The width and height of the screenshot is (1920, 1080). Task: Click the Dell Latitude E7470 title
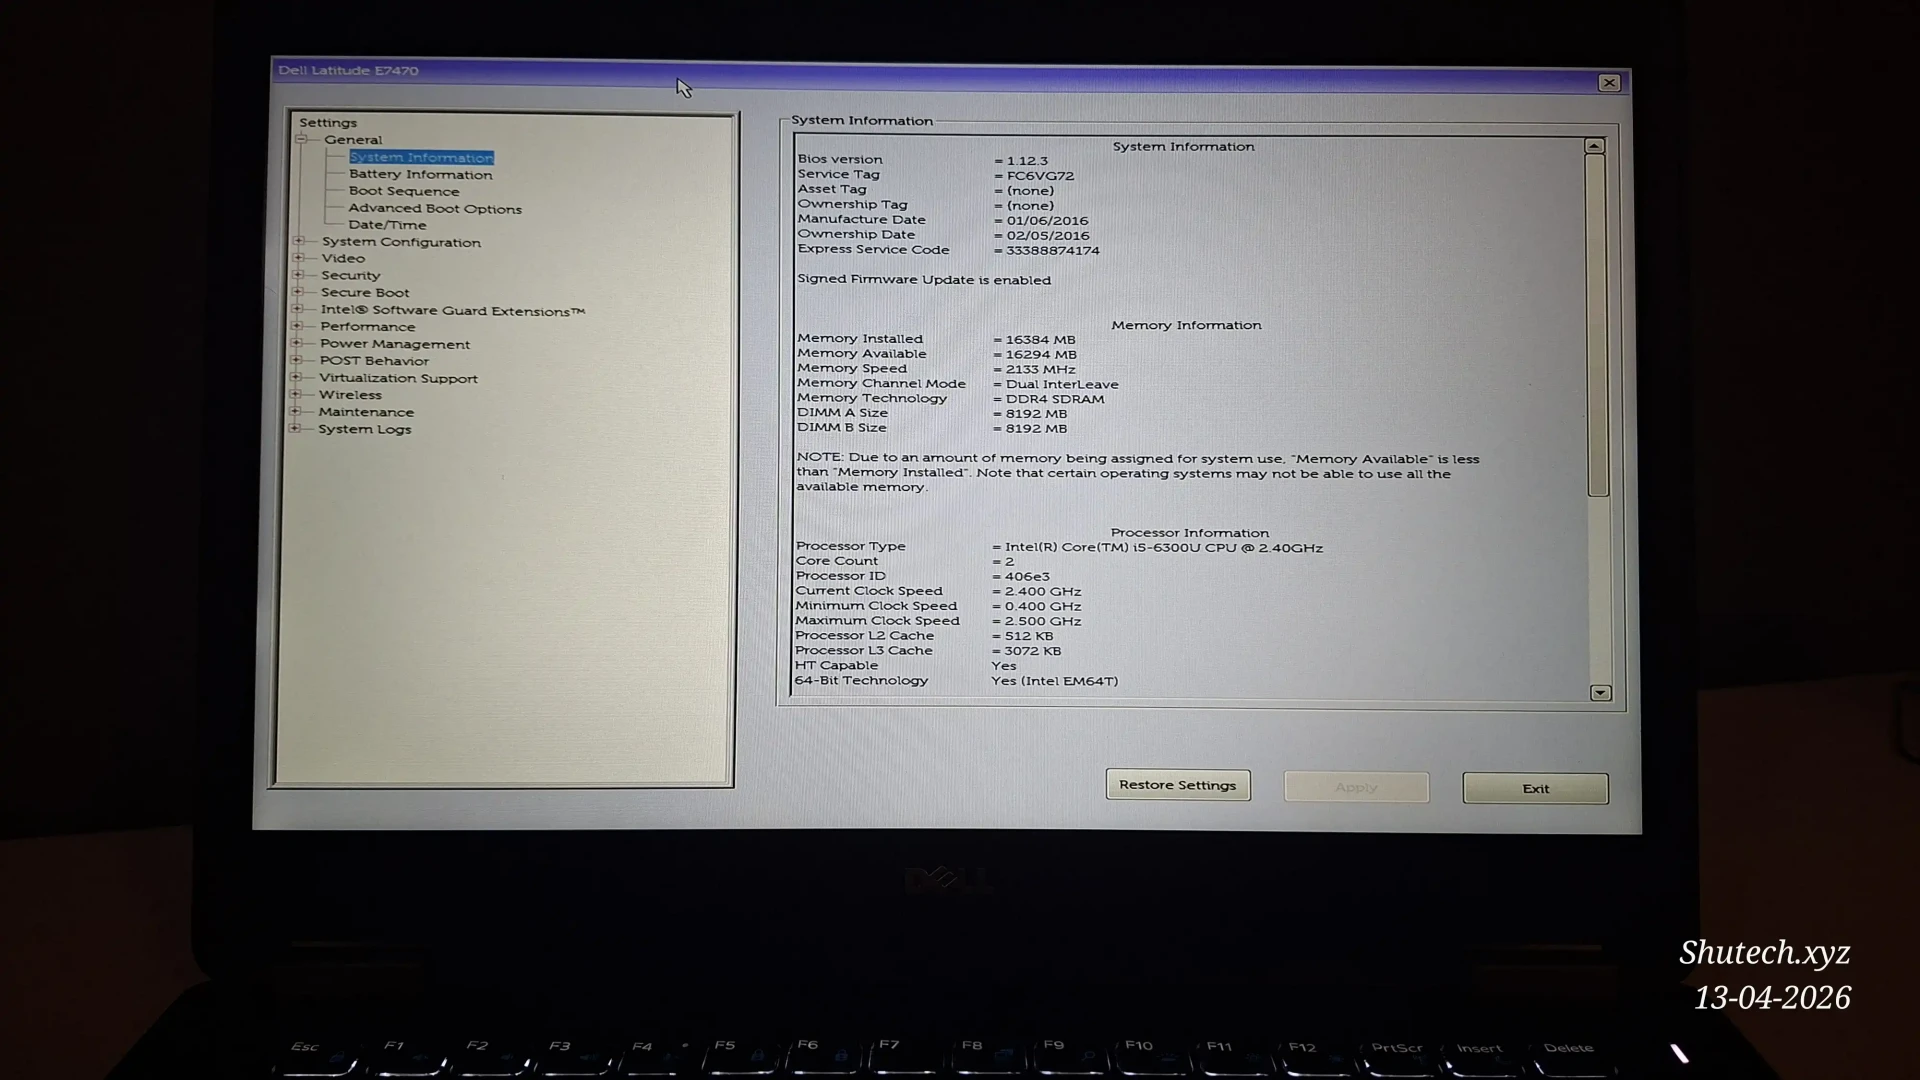click(348, 70)
